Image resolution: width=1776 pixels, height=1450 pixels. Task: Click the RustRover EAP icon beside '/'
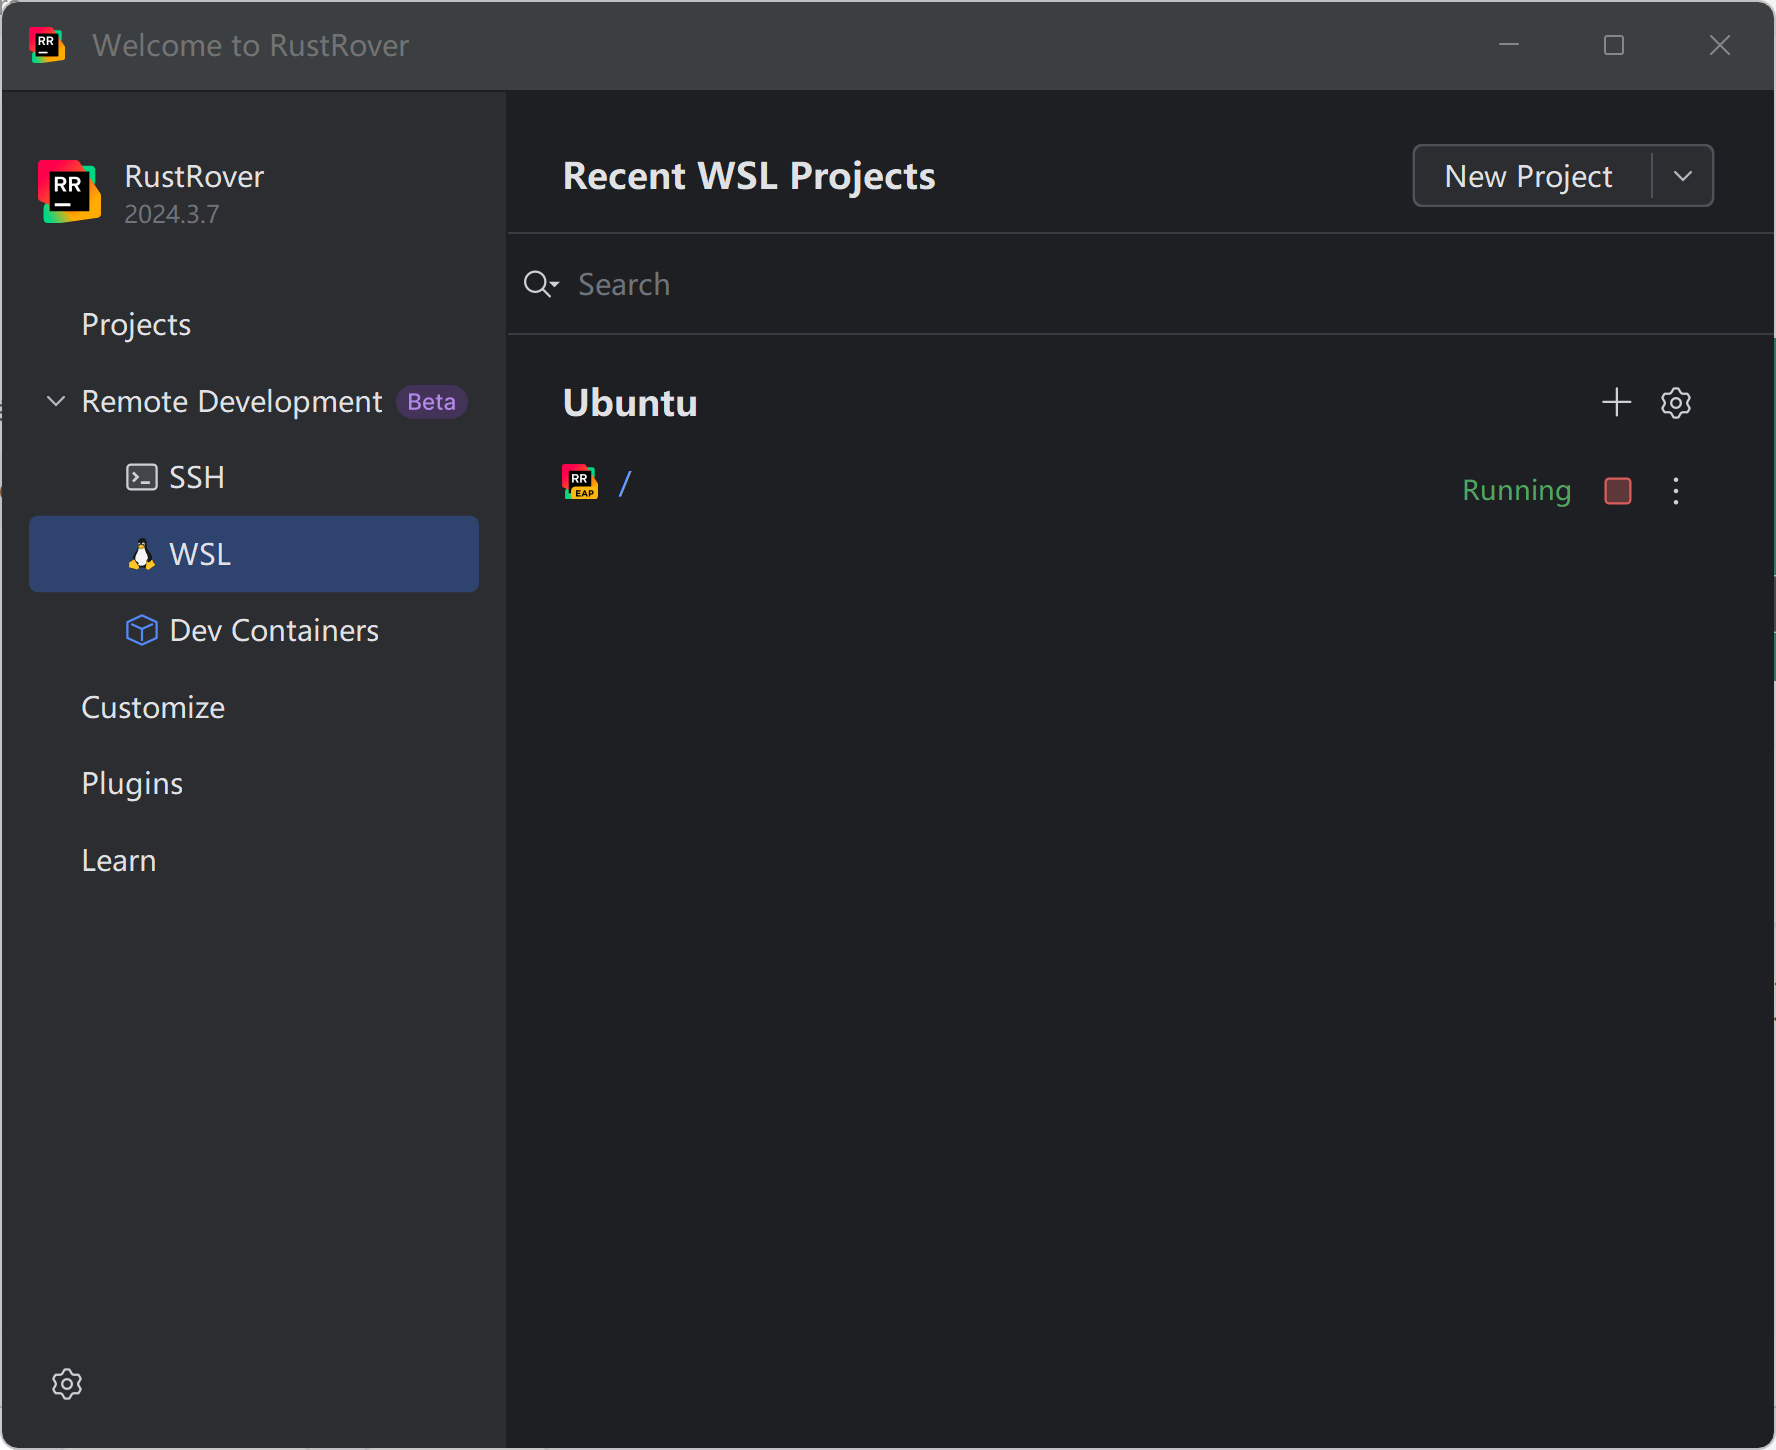pos(580,482)
